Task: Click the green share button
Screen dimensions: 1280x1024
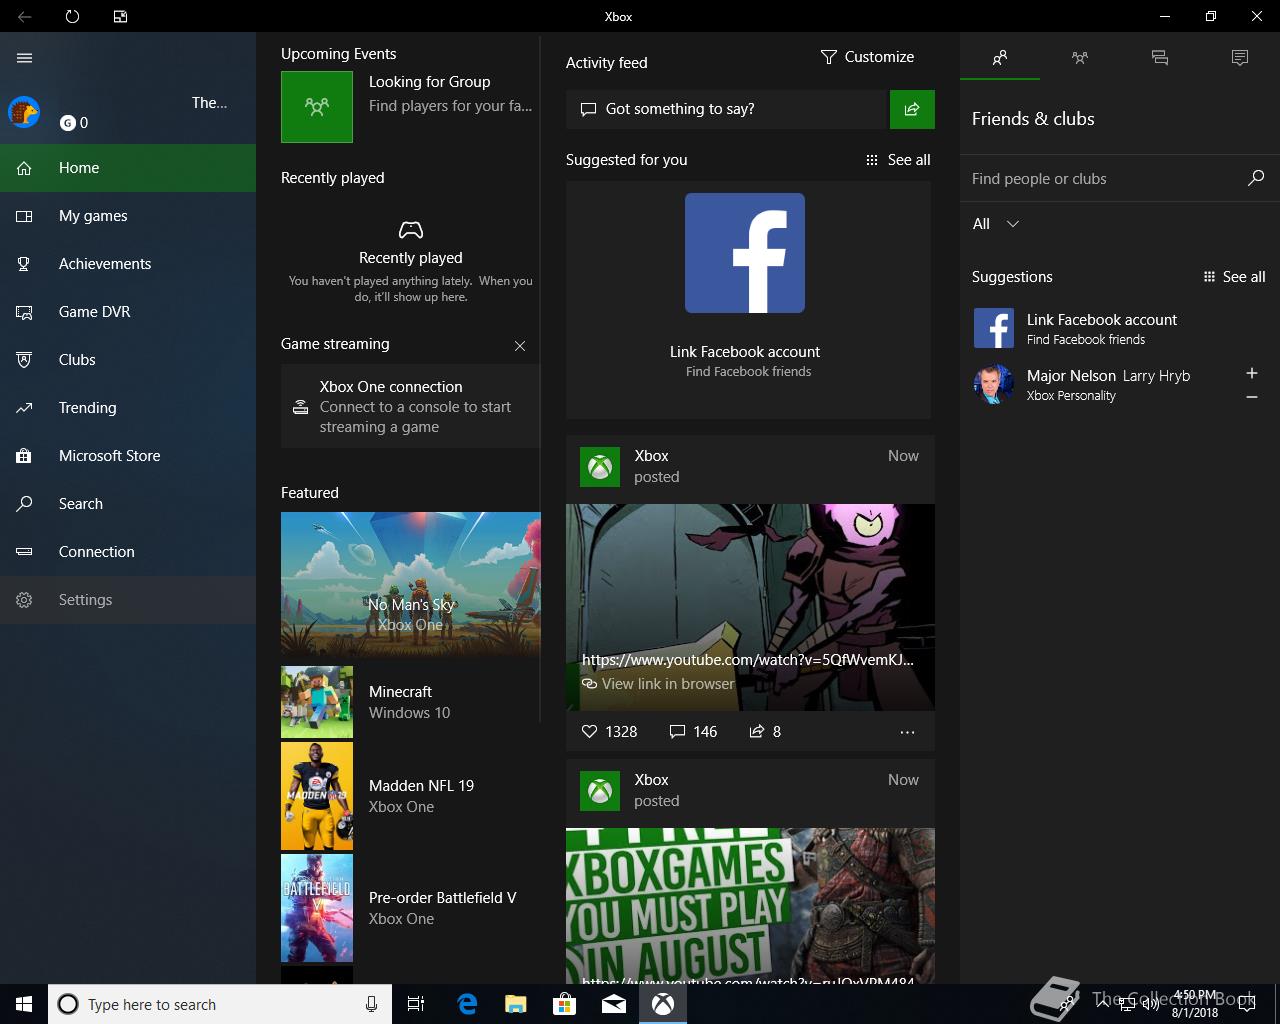Action: pyautogui.click(x=912, y=109)
